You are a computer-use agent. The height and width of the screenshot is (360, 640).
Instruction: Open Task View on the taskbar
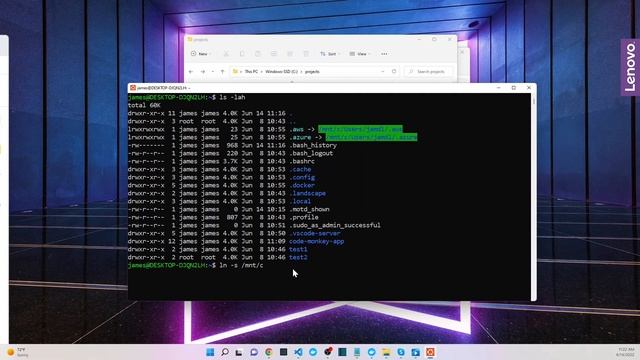[239, 352]
